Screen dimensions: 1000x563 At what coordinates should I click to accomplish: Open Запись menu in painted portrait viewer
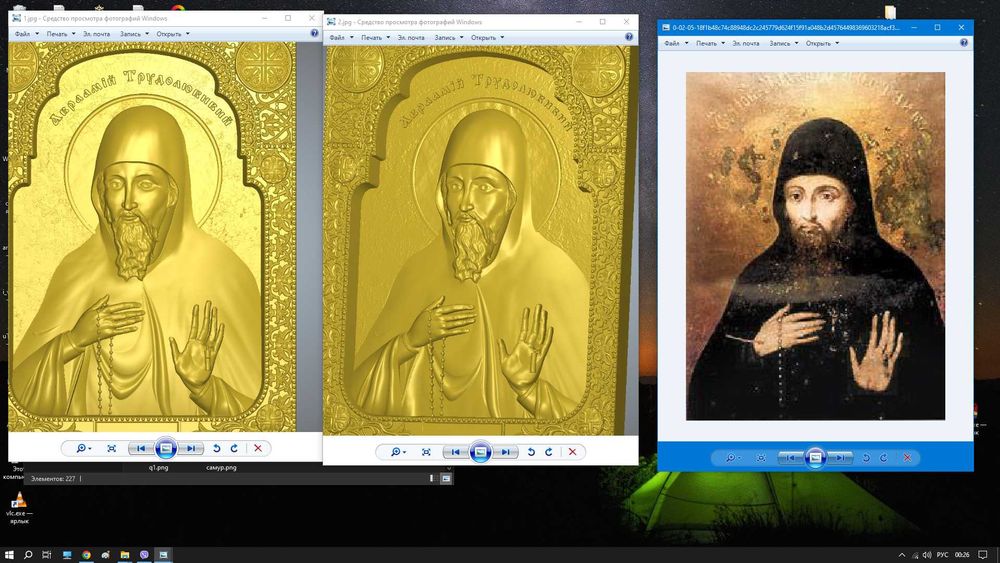783,43
